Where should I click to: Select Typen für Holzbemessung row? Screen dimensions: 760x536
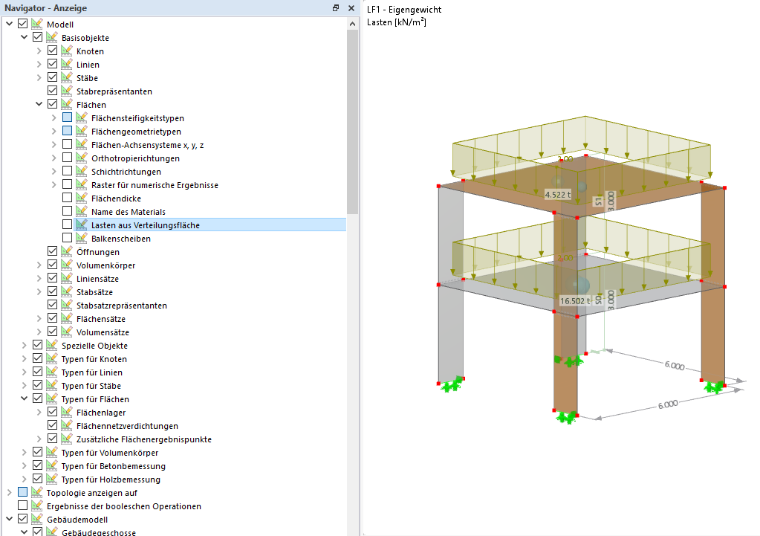tap(111, 479)
